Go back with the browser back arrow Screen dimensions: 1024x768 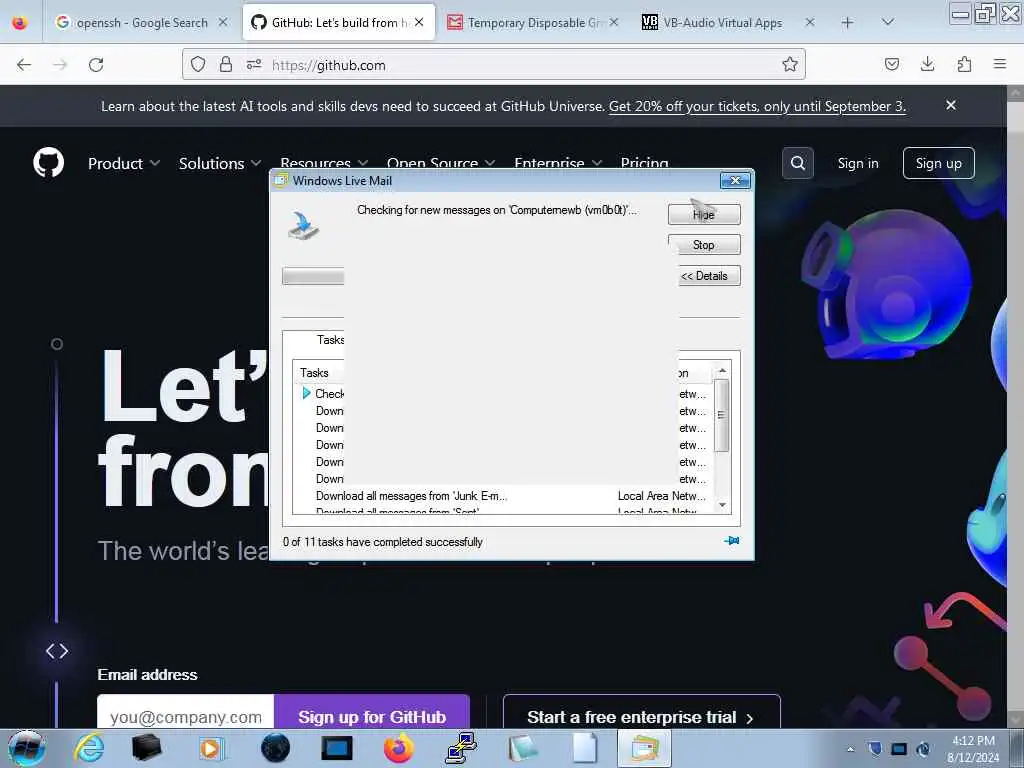click(x=24, y=65)
